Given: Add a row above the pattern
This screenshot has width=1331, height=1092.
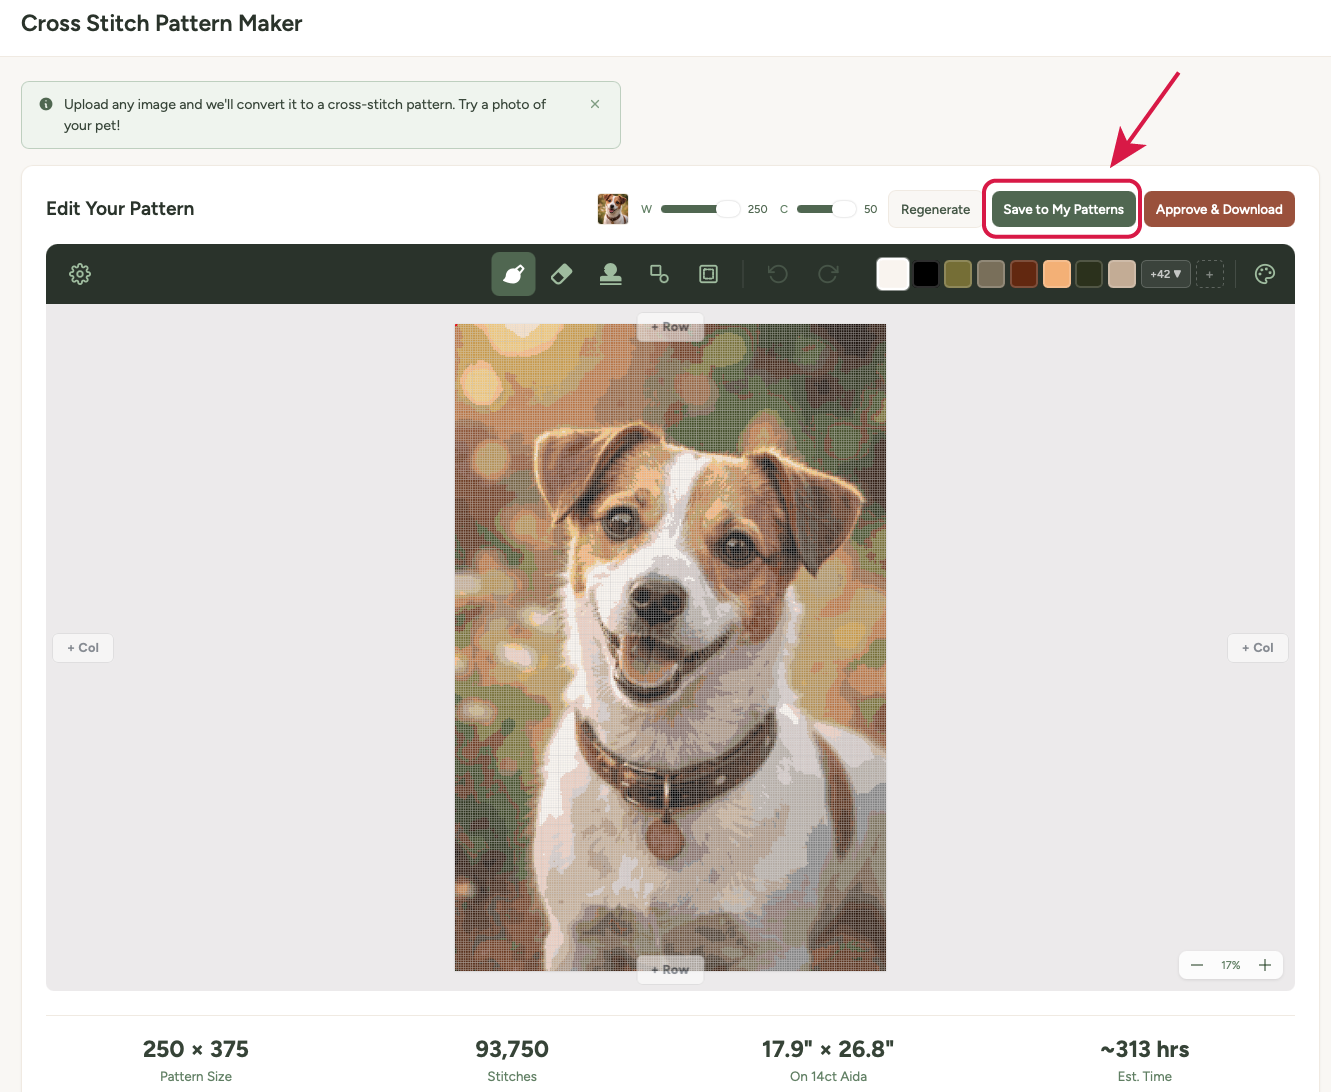Looking at the screenshot, I should tap(669, 326).
